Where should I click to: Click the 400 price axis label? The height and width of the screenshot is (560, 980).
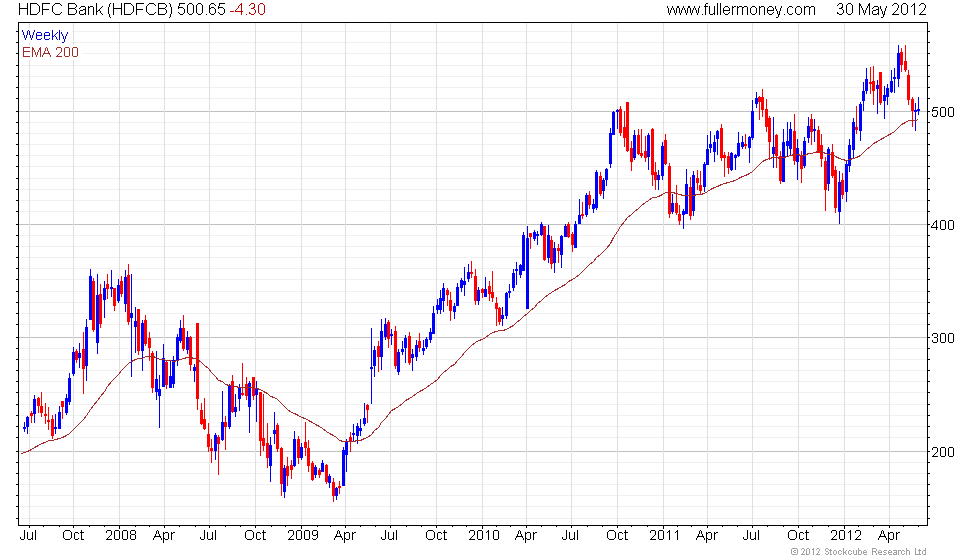[943, 225]
